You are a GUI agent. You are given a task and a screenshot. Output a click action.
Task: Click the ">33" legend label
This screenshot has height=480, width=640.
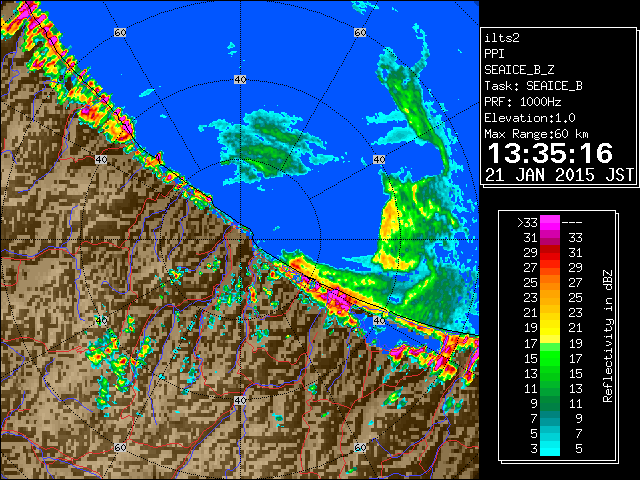pyautogui.click(x=527, y=222)
